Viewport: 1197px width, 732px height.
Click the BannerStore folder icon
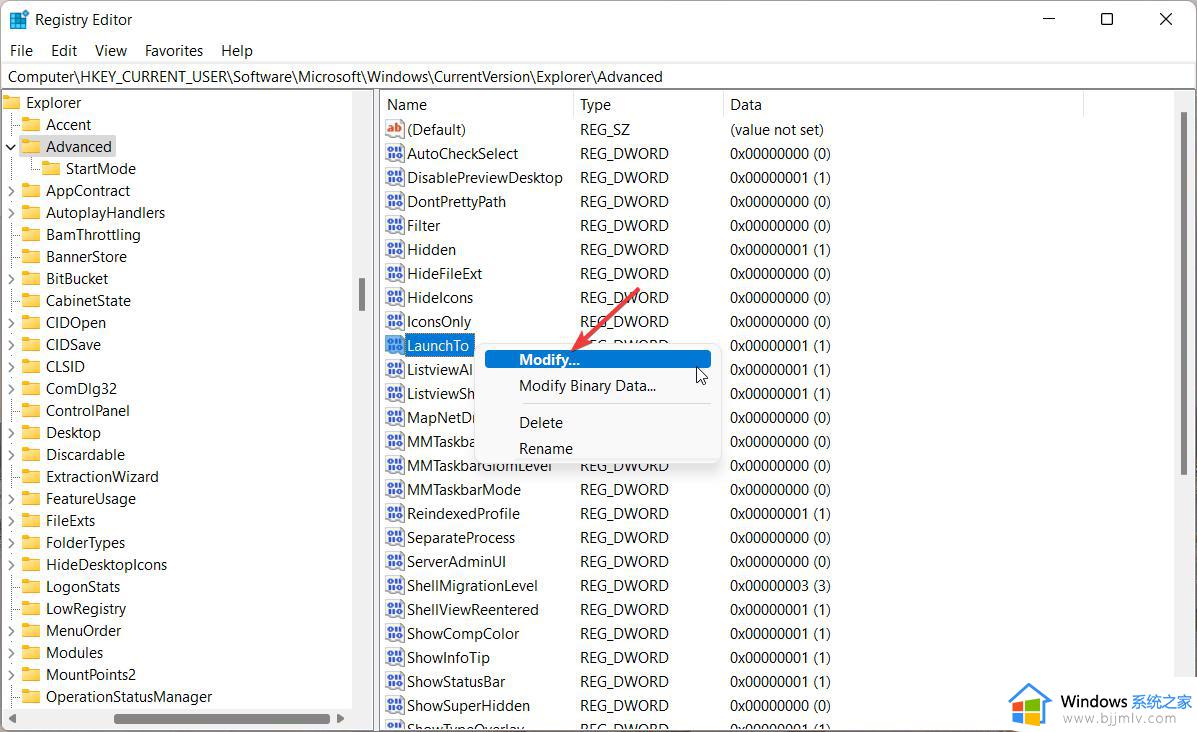click(x=31, y=256)
